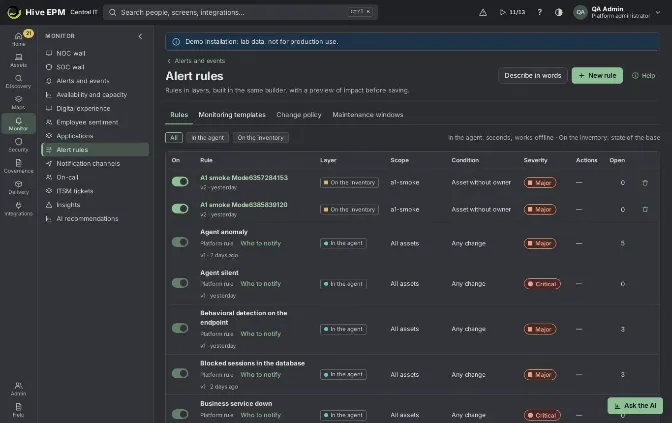
Task: Open Help at the rail bottom
Action: pyautogui.click(x=18, y=410)
